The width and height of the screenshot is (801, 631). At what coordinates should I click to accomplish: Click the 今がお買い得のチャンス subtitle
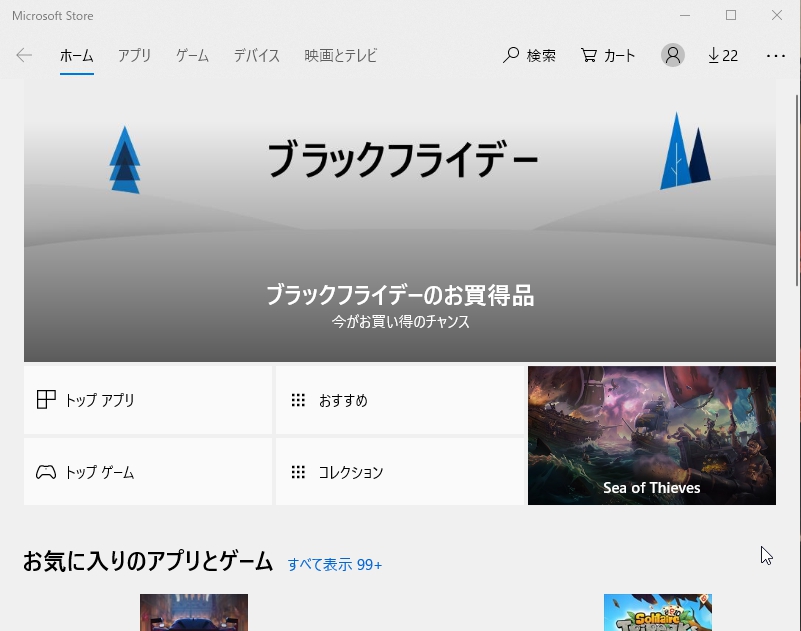coord(400,321)
